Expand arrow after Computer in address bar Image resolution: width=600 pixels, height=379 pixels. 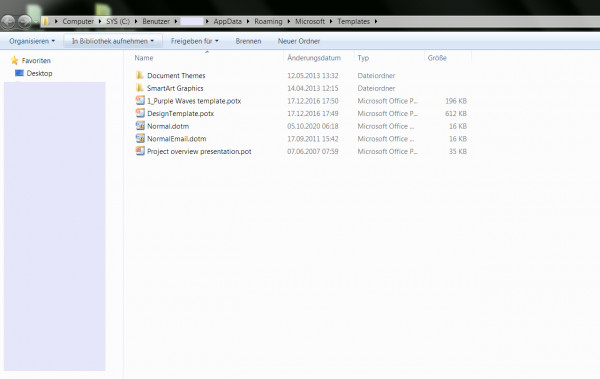pyautogui.click(x=100, y=21)
